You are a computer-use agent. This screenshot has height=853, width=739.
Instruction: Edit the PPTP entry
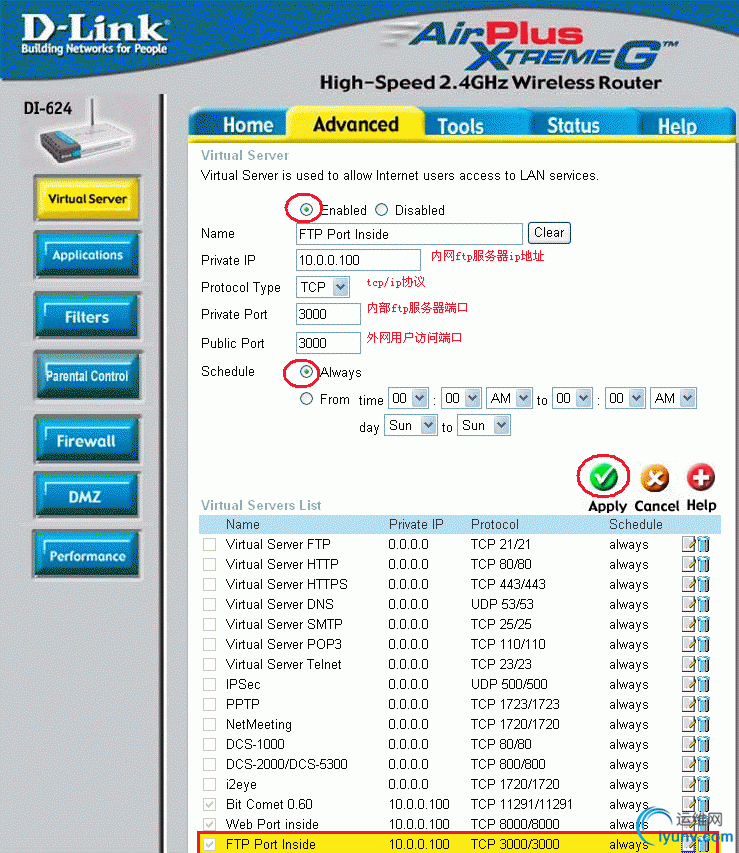pos(688,704)
